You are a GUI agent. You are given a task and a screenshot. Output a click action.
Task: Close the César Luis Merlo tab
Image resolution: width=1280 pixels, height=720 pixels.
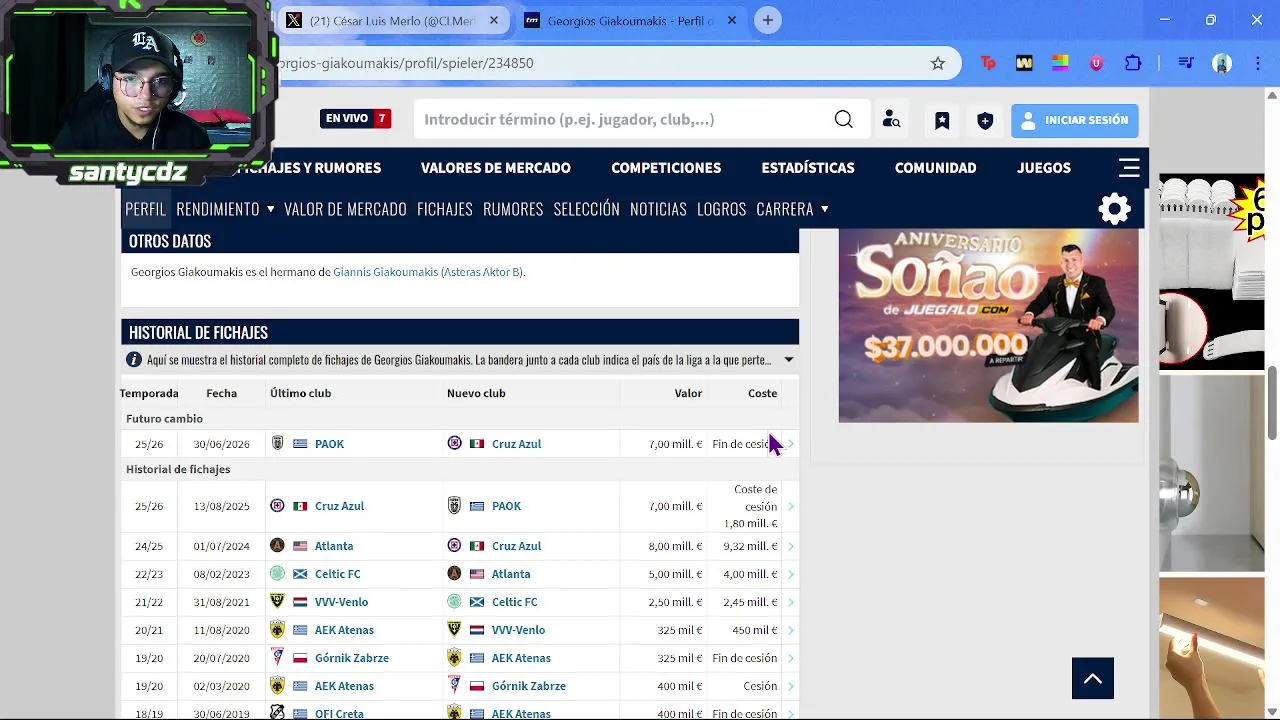(x=494, y=20)
